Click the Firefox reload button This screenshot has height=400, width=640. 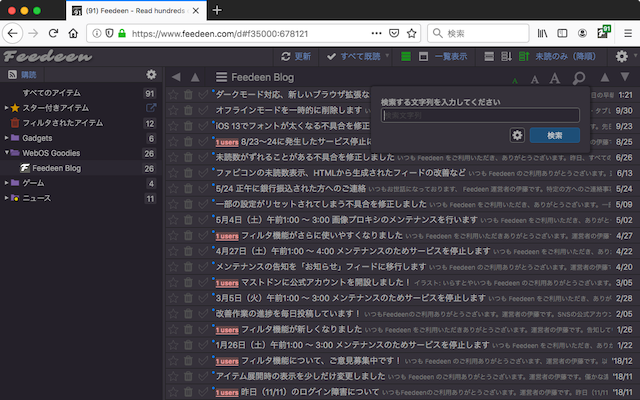[53, 33]
